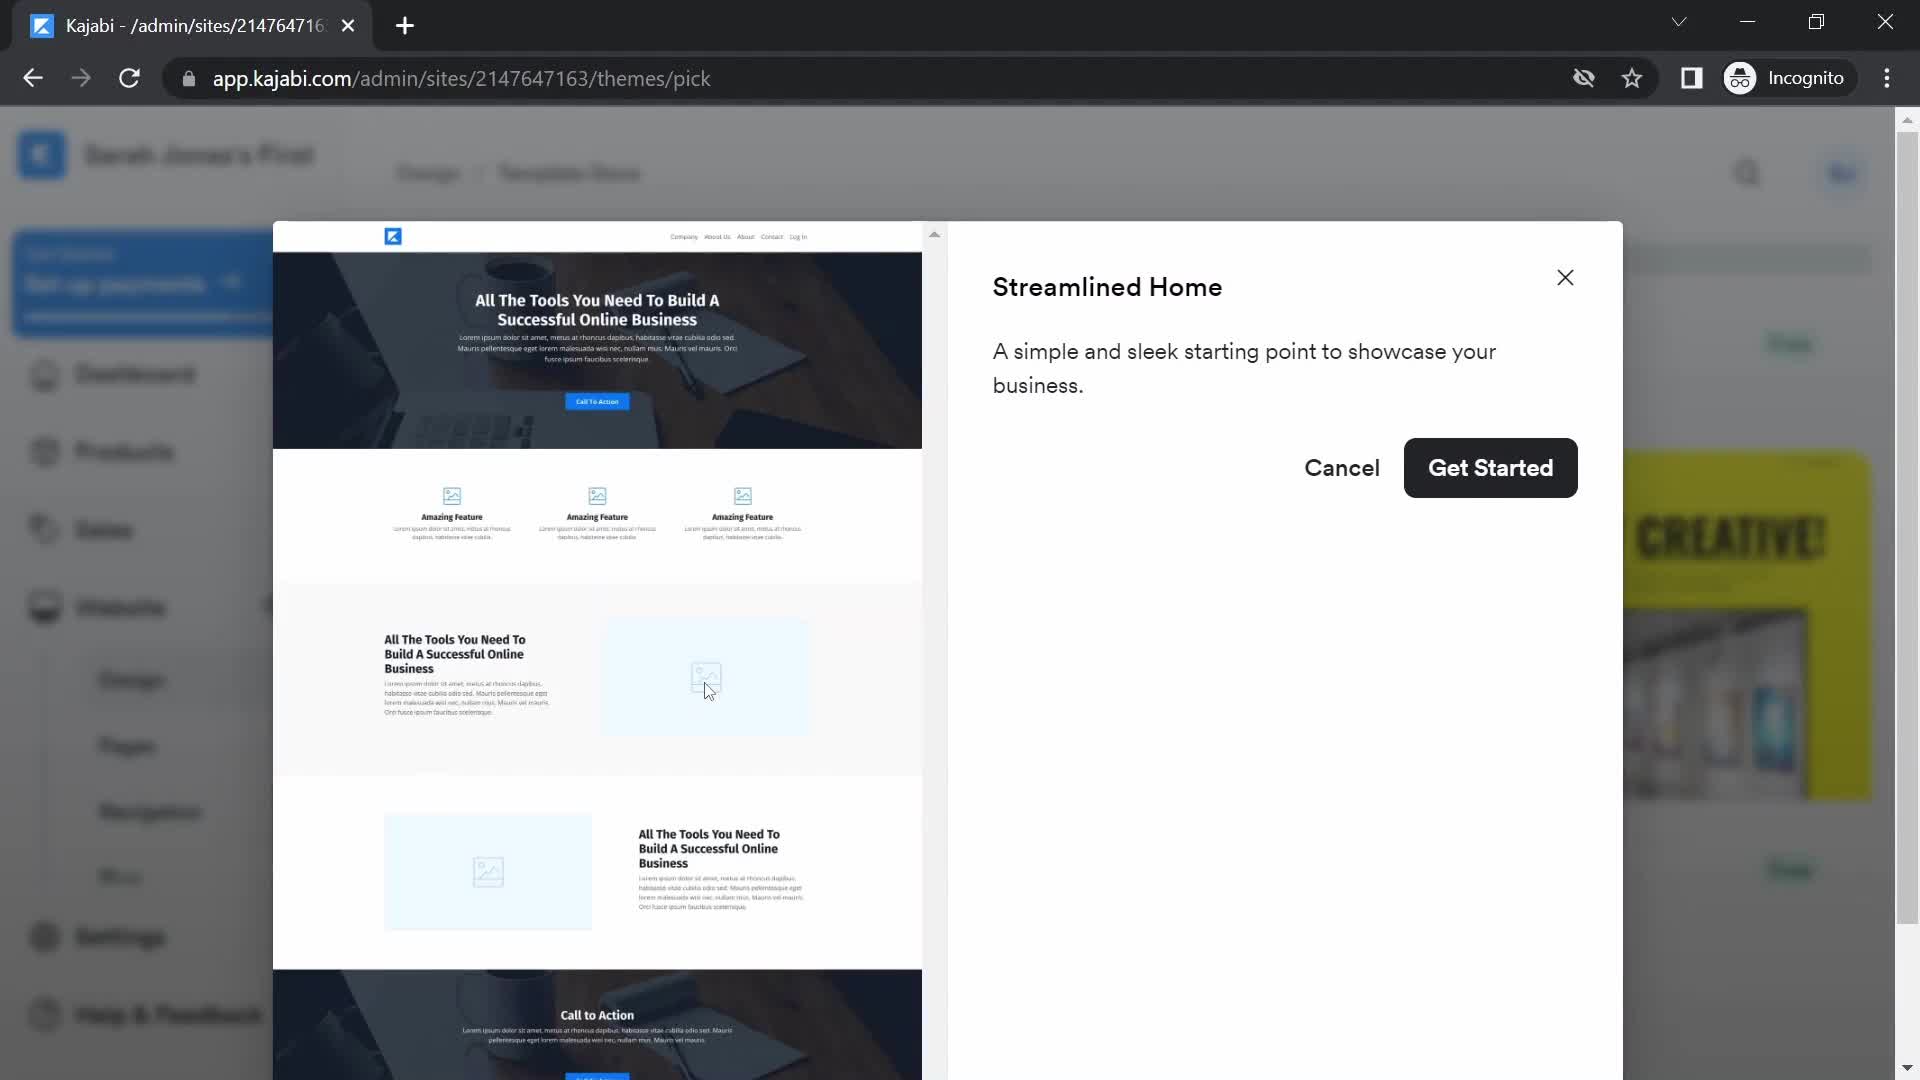Click the Call To Action button in hero preview
Screen dimensions: 1920x1080
[x=597, y=402]
